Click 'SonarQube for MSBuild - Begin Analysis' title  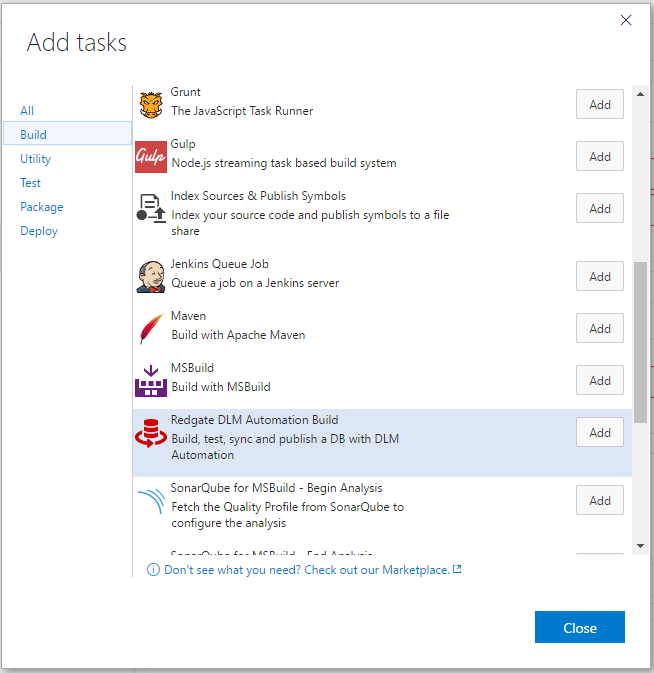pos(276,488)
